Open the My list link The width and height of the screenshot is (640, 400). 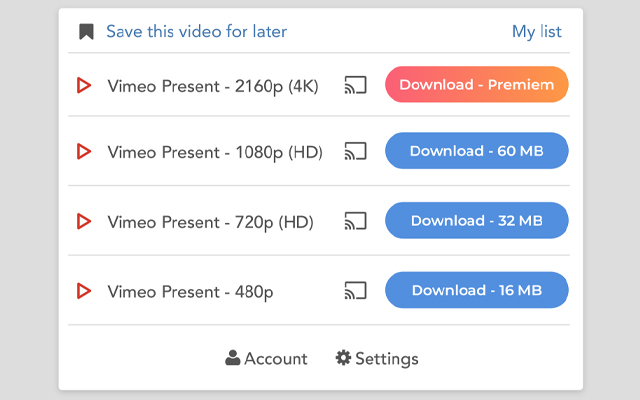(x=537, y=32)
